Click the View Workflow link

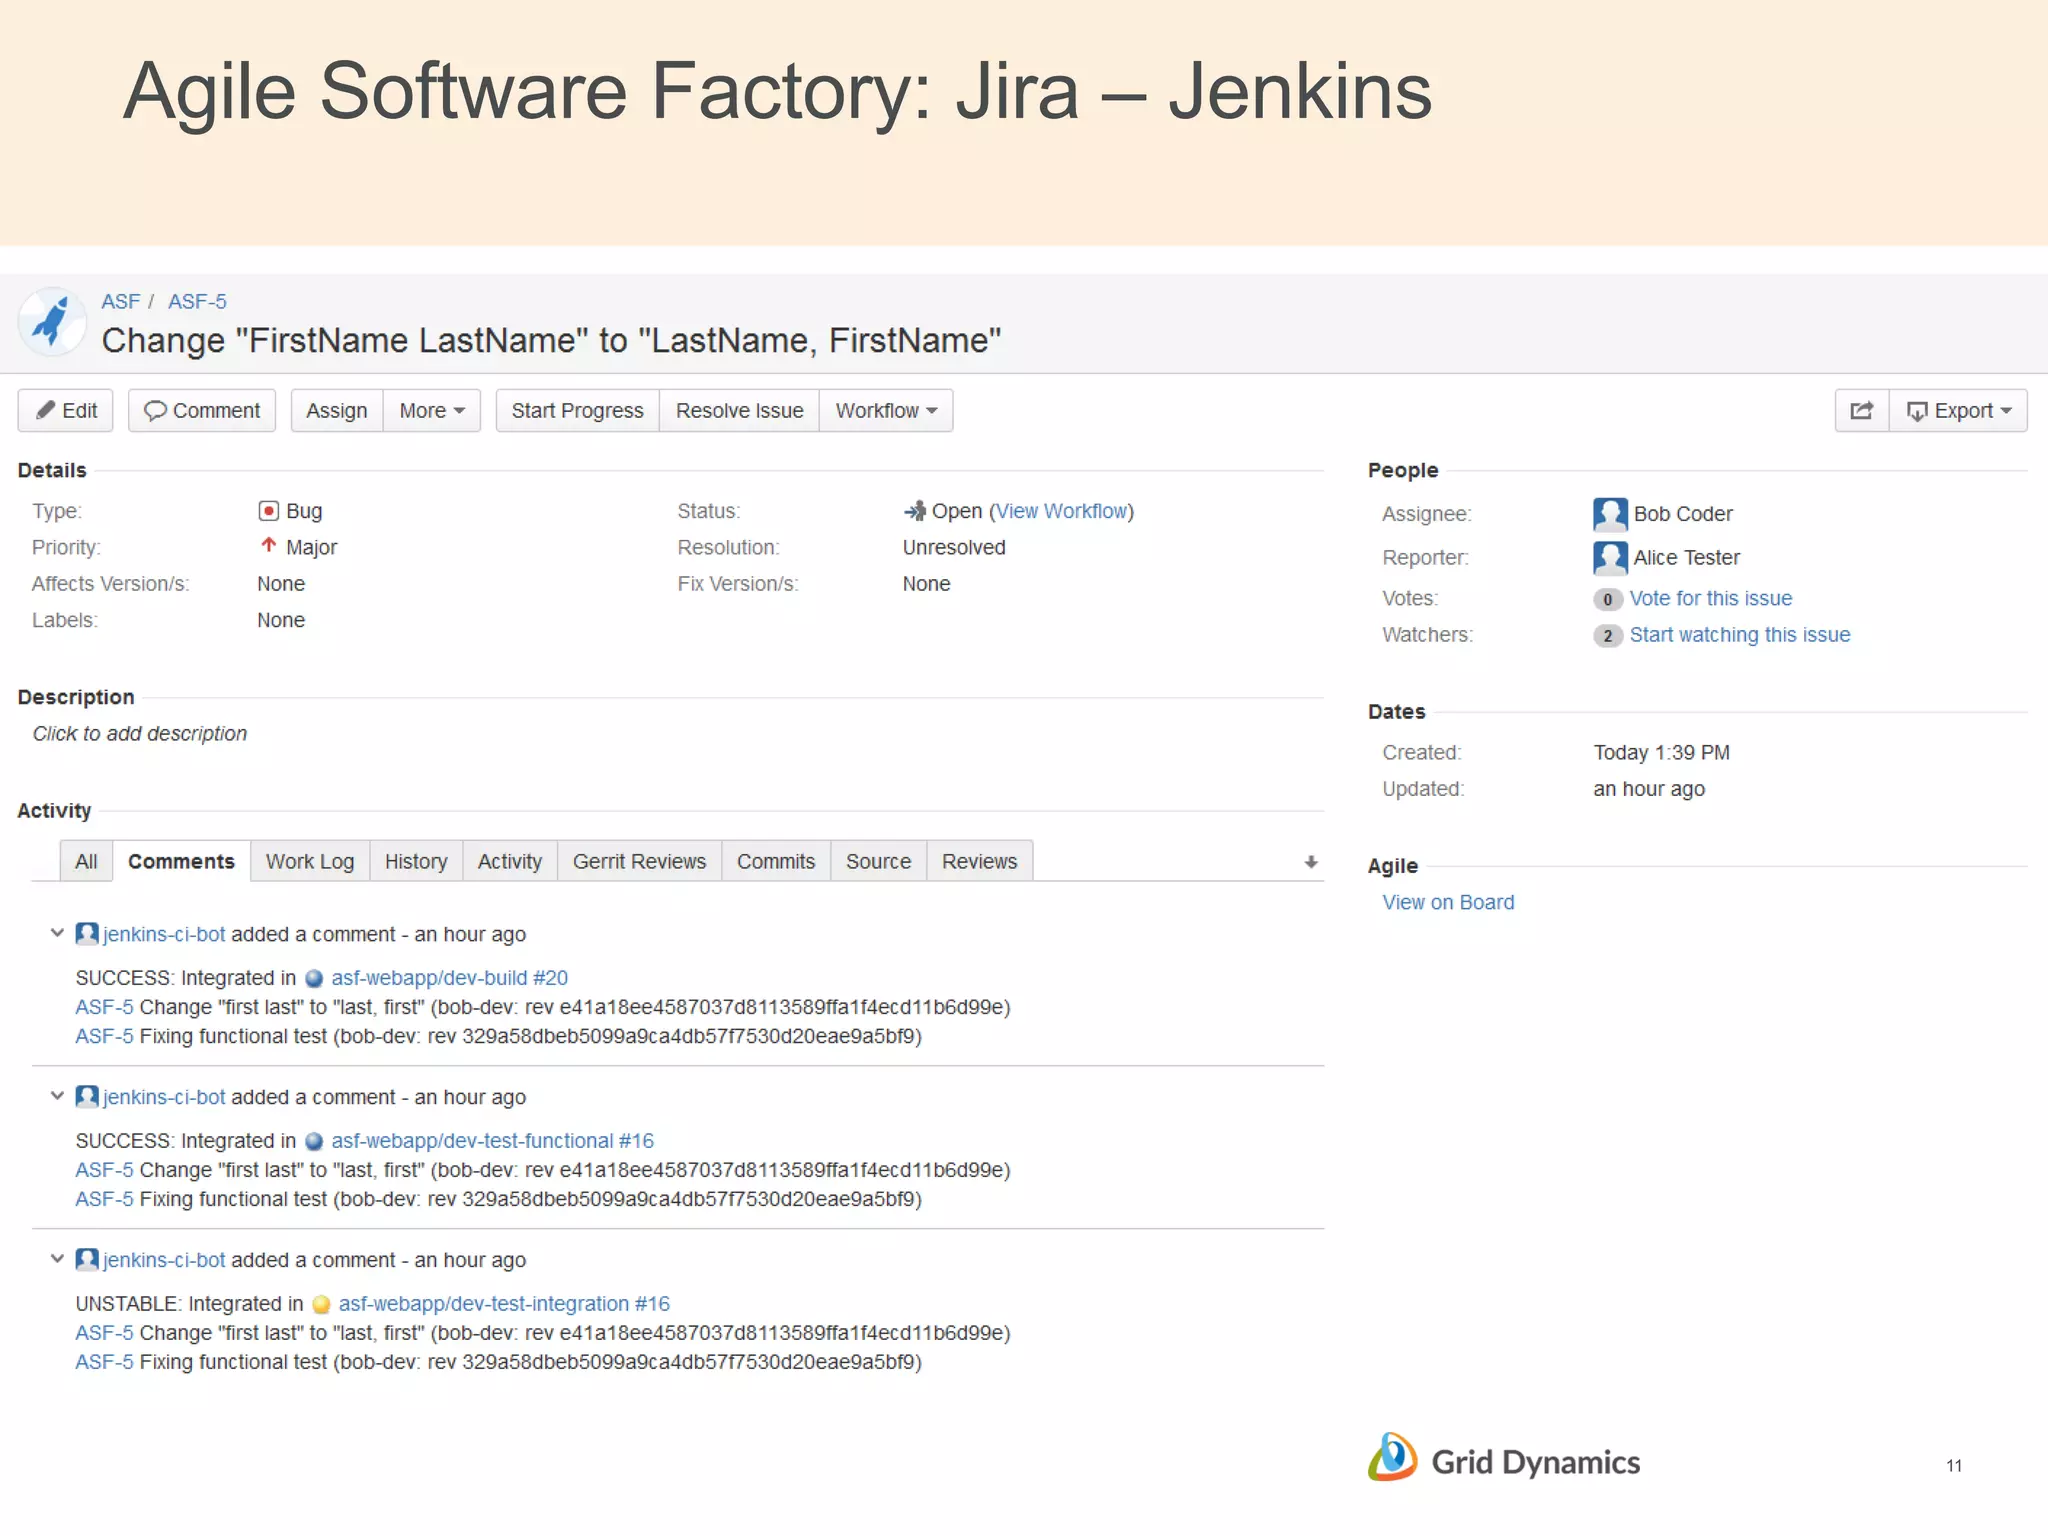click(1061, 511)
